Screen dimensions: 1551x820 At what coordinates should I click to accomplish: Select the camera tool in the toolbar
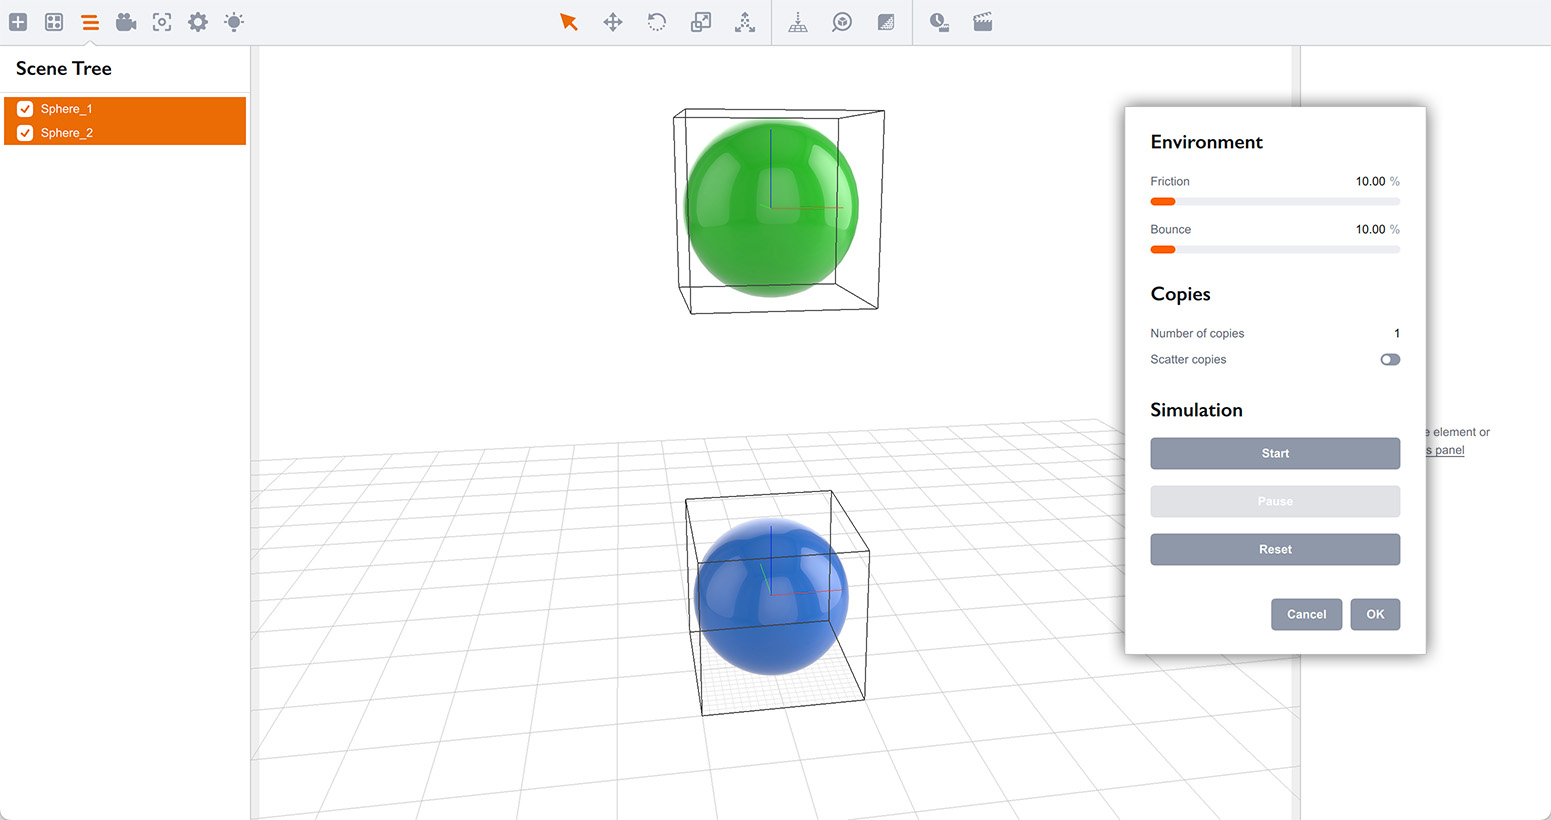pyautogui.click(x=125, y=21)
